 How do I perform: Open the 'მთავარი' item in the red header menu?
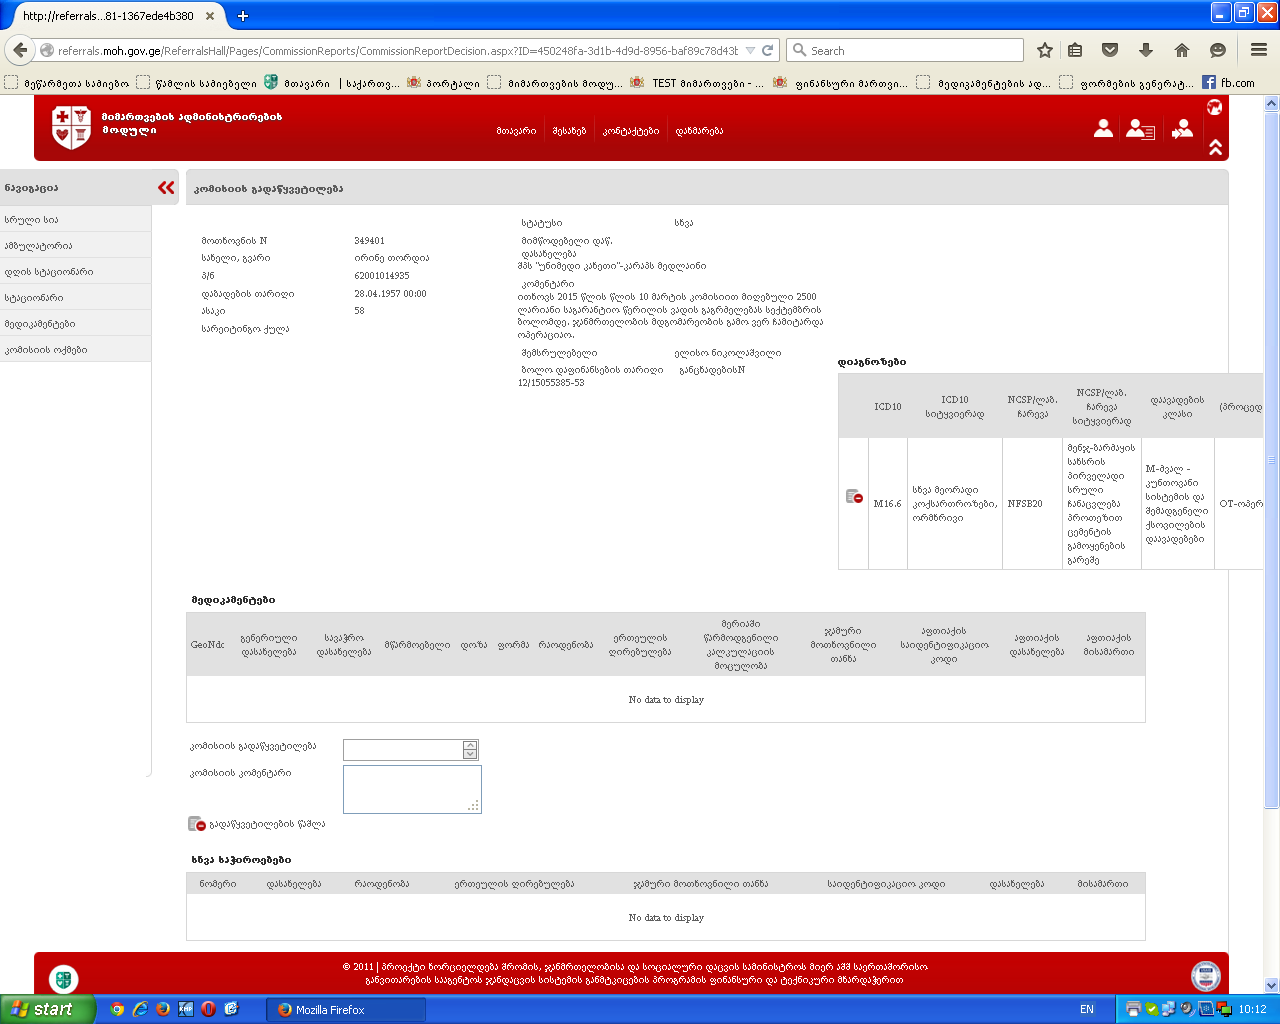(x=516, y=131)
